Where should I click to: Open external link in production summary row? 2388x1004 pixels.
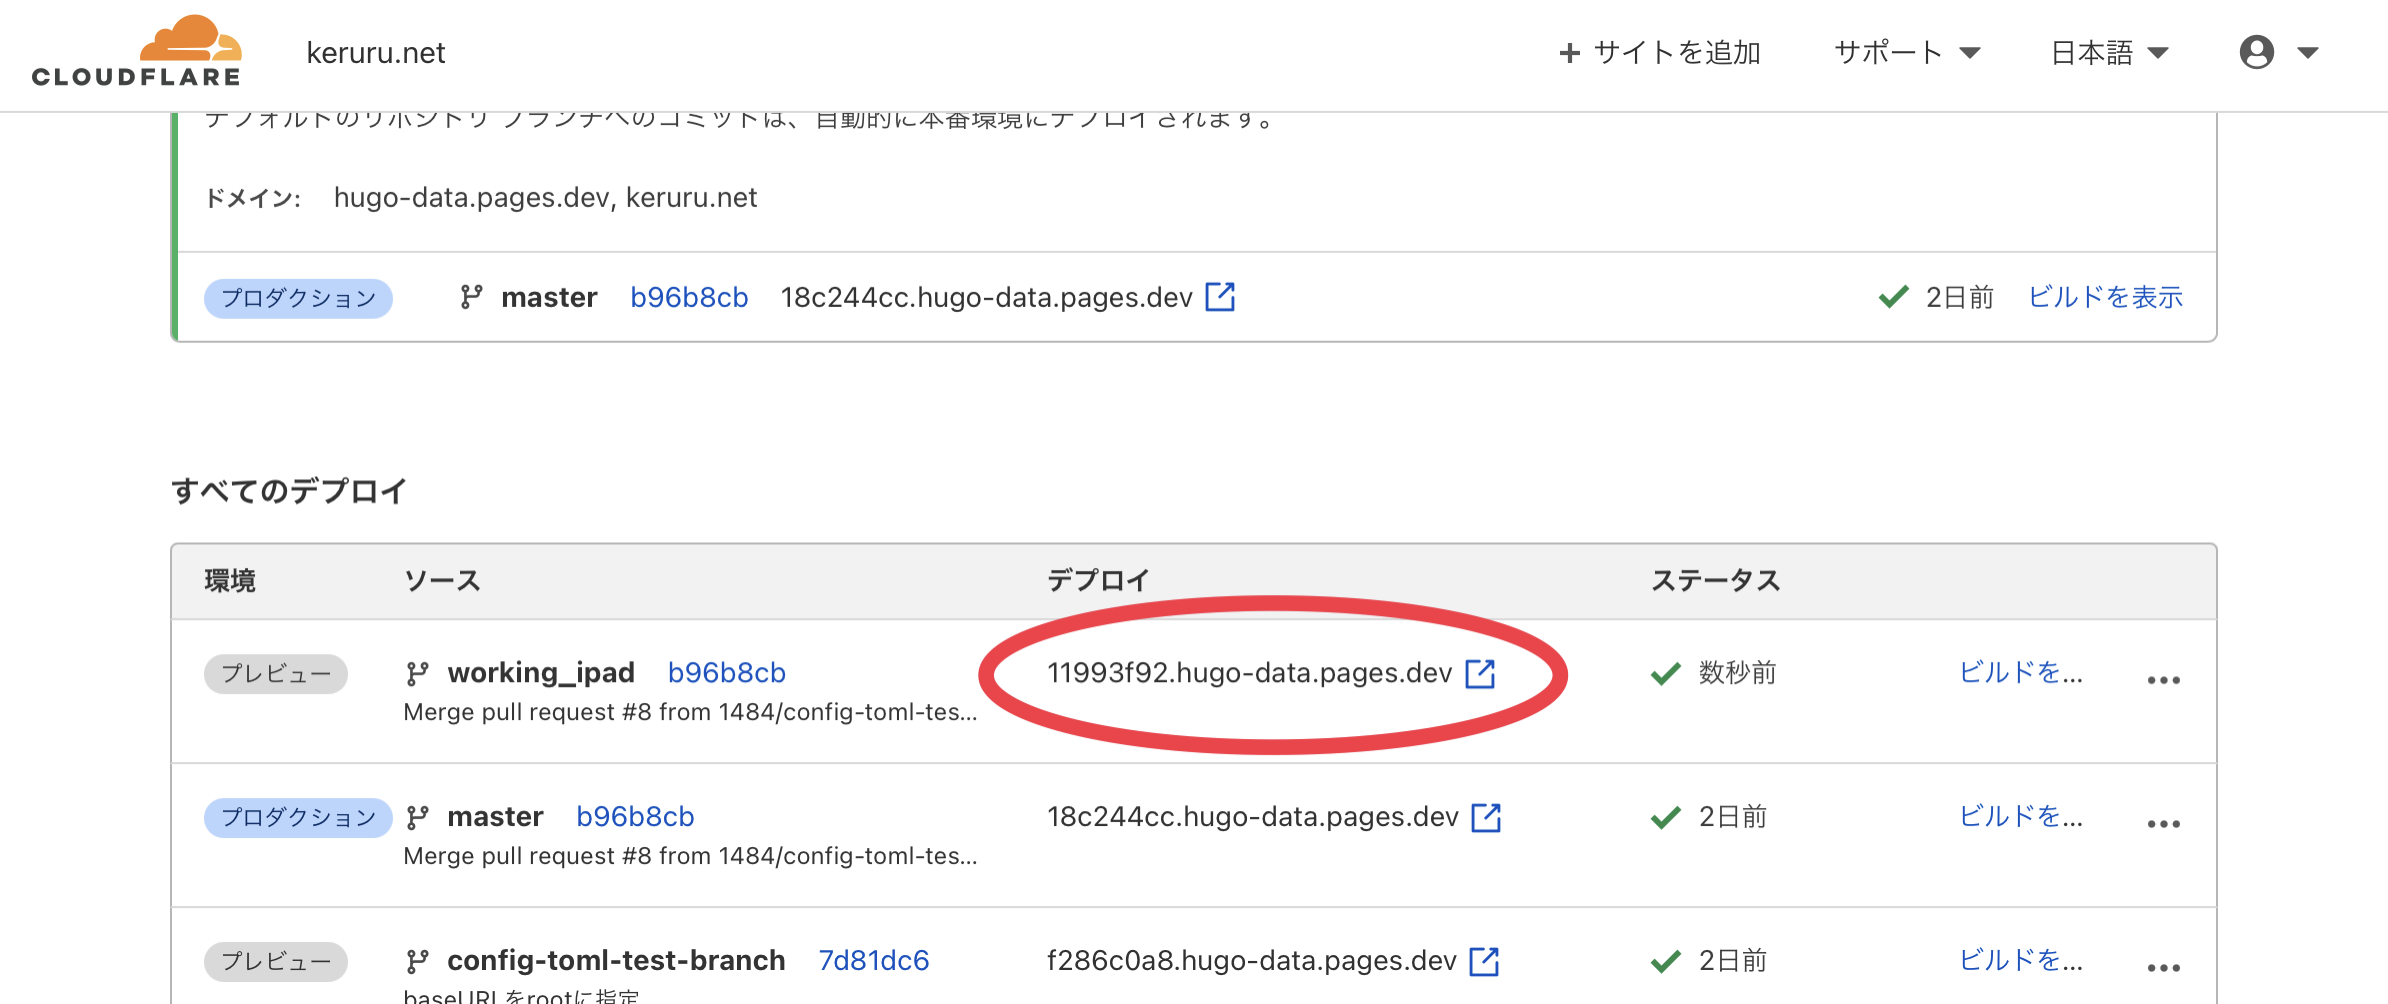[x=1220, y=297]
